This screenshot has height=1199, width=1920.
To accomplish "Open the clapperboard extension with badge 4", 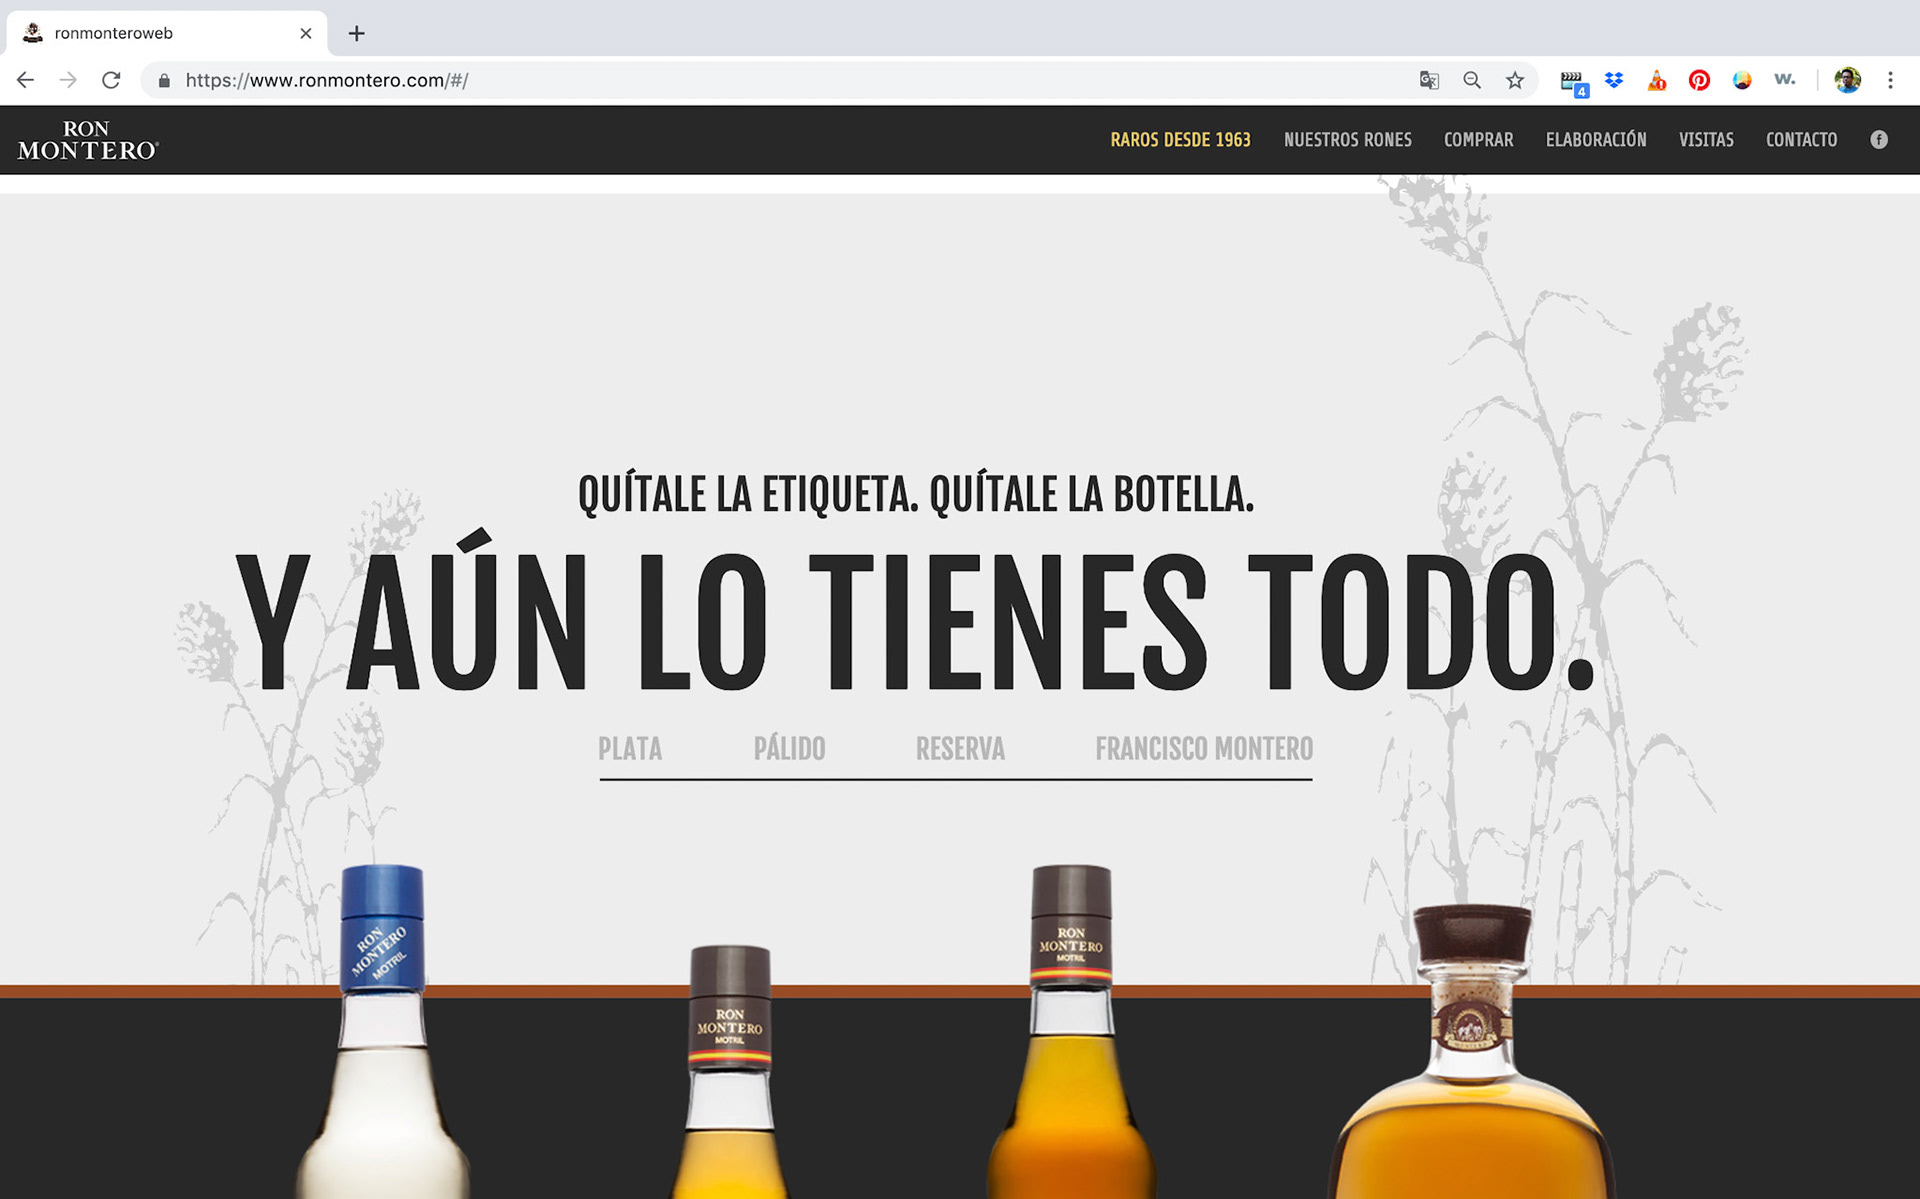I will [1573, 82].
